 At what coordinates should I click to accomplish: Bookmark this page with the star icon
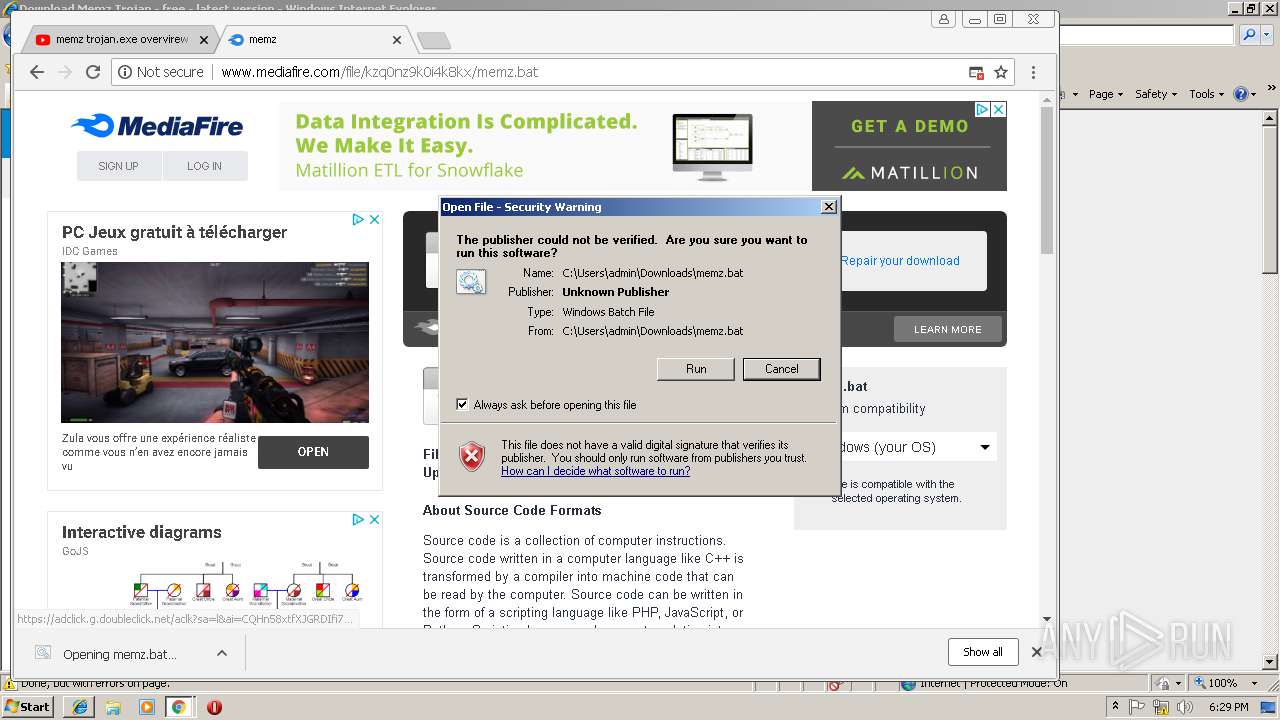[x=1000, y=72]
